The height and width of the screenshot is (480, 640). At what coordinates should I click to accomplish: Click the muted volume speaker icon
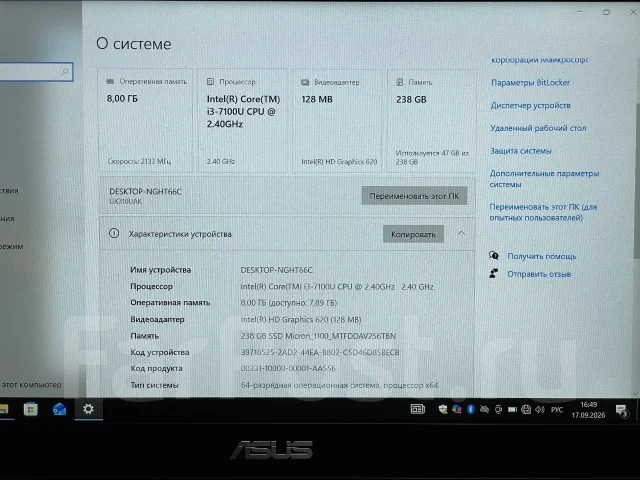point(540,409)
